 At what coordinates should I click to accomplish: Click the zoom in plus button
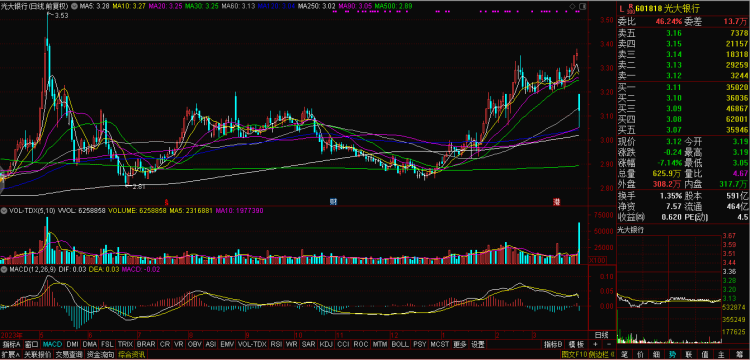pos(595,345)
